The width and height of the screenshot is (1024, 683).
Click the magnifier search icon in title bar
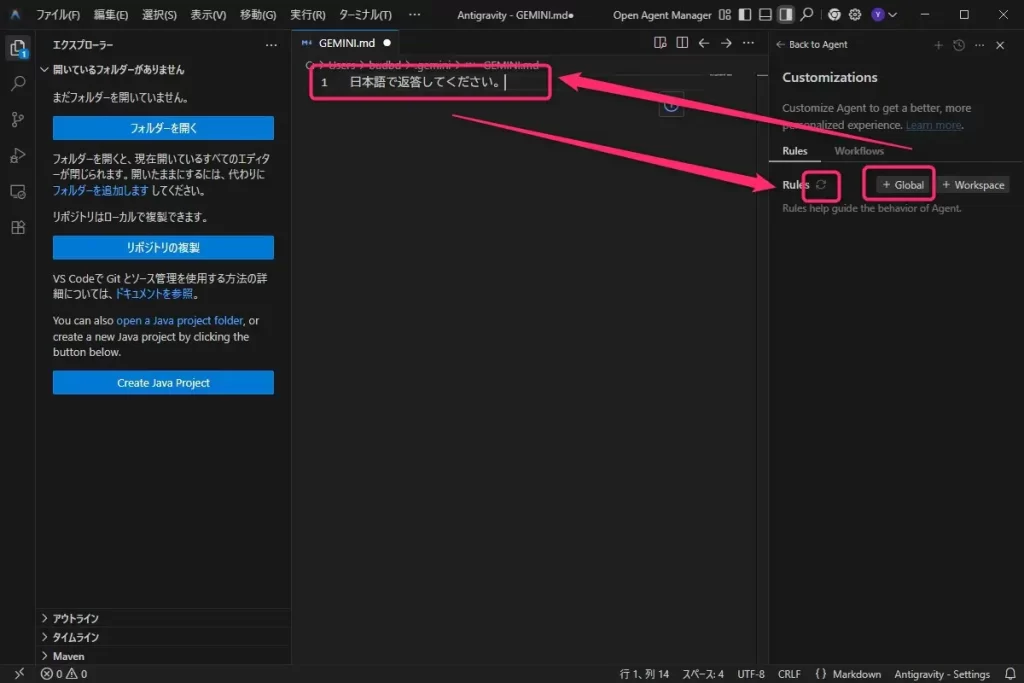807,14
